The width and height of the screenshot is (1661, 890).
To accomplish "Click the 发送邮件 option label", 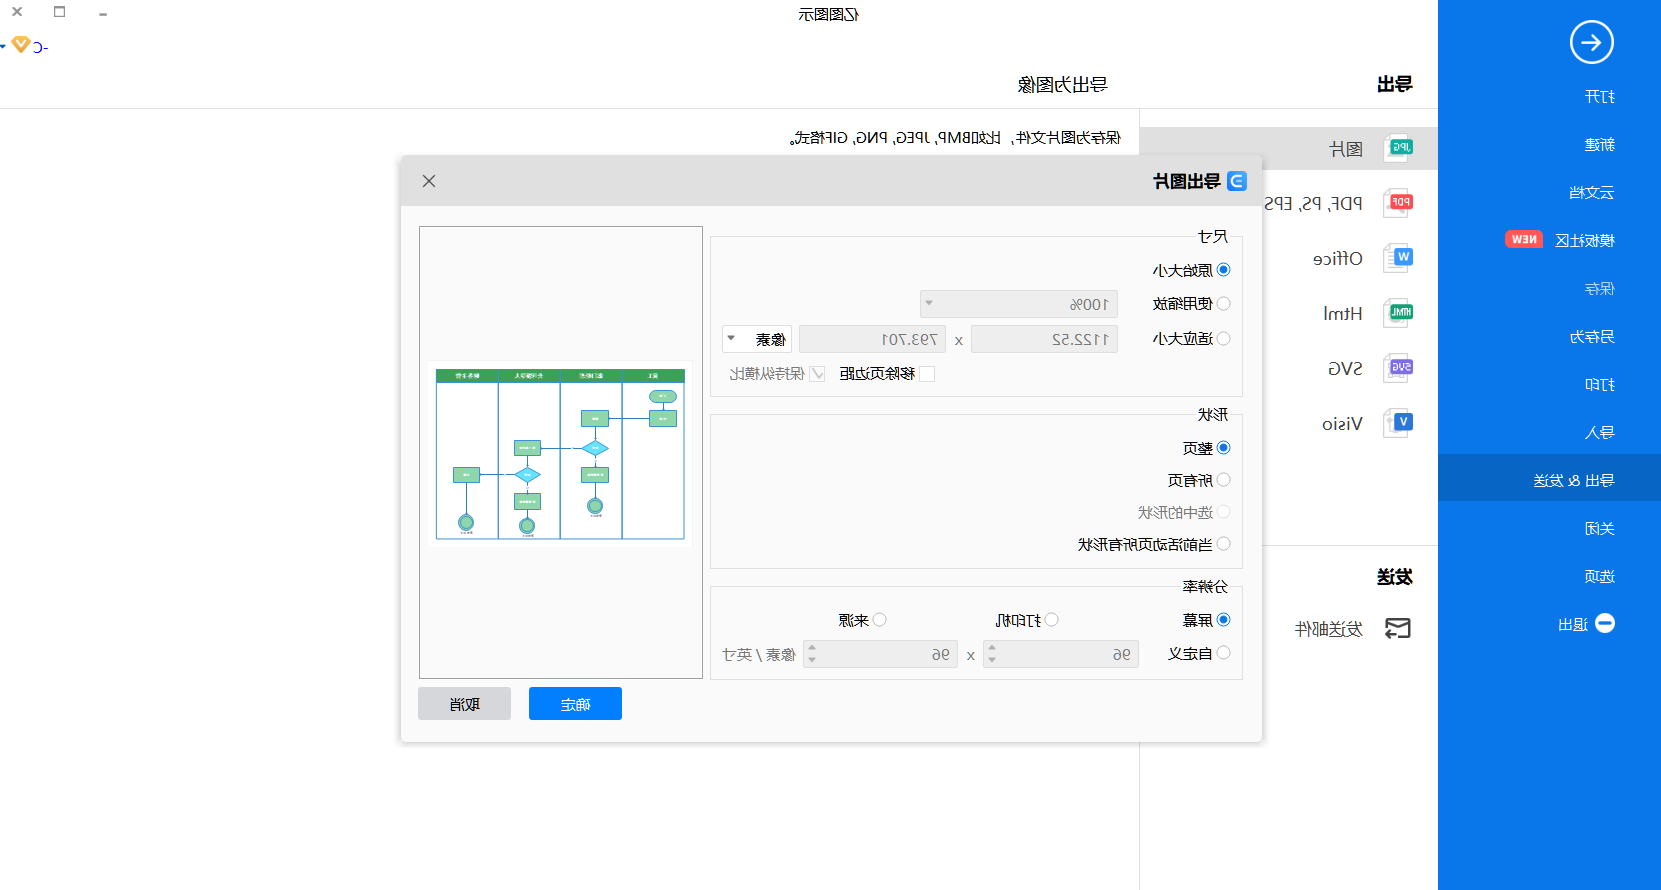I will 1329,629.
